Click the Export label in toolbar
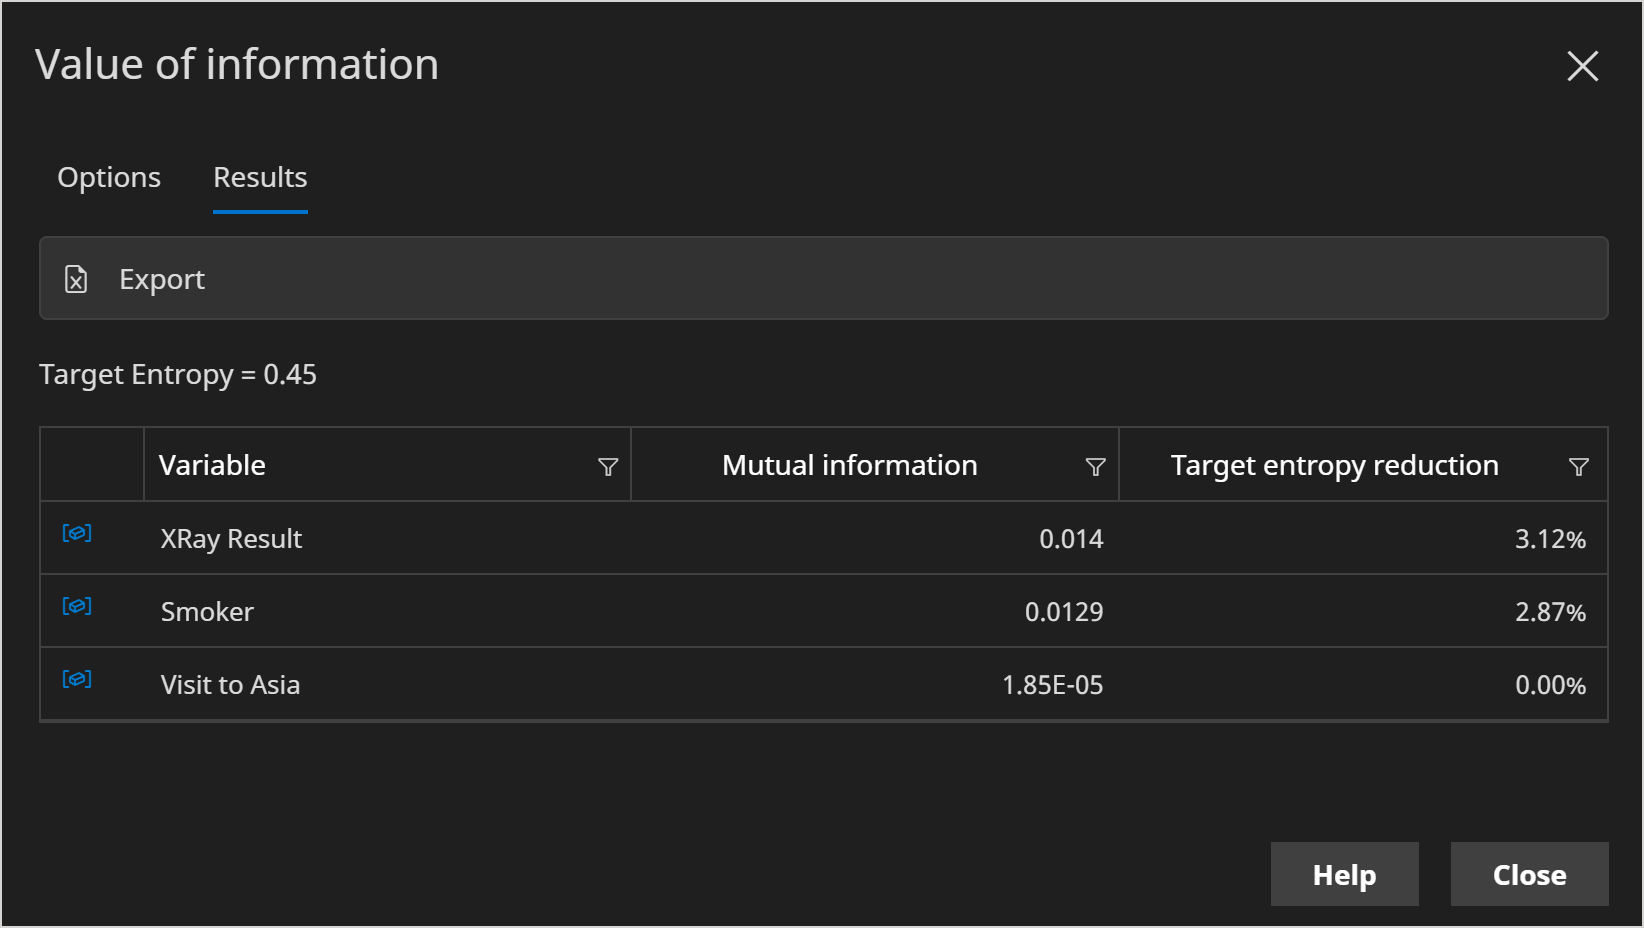 pyautogui.click(x=162, y=279)
